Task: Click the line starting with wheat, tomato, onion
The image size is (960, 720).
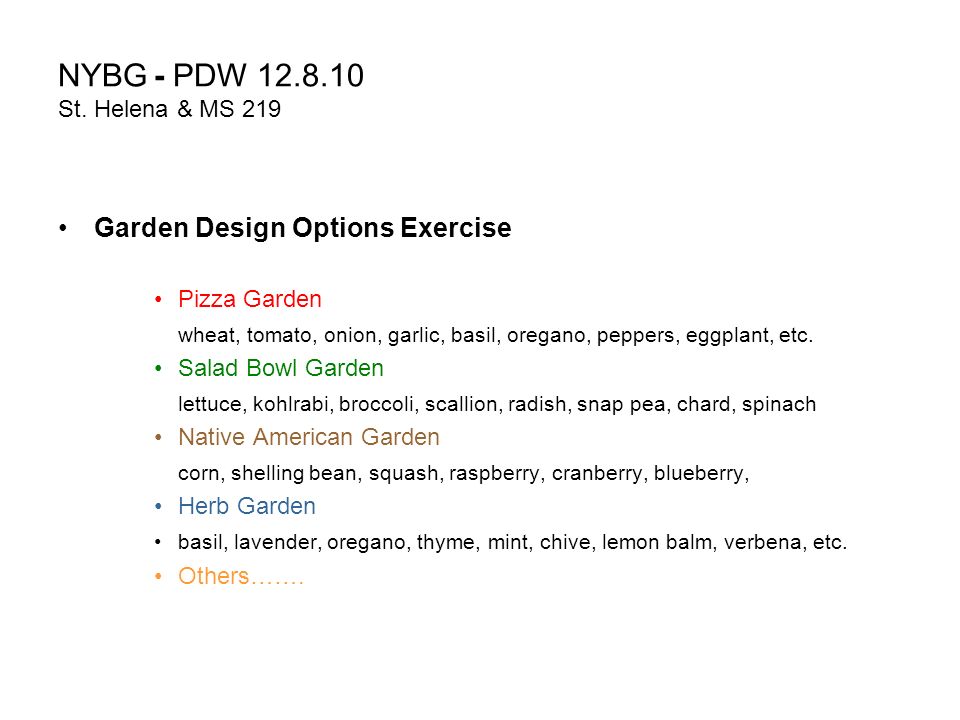Action: pos(495,336)
